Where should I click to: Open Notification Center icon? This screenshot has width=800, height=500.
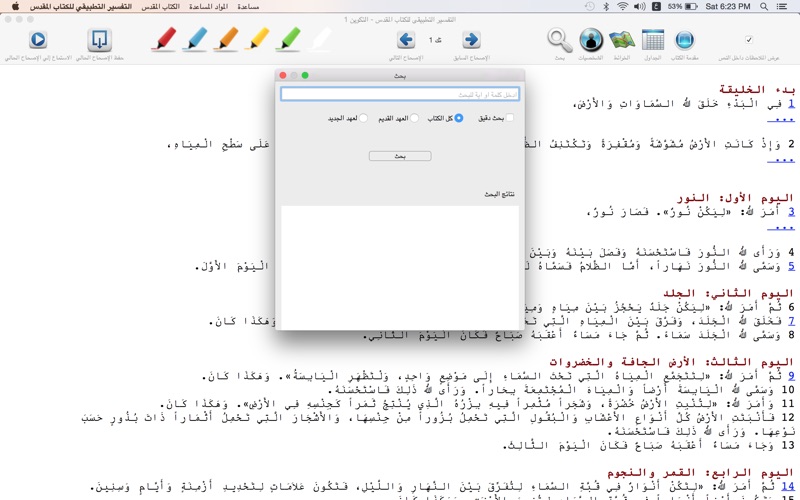pos(781,6)
